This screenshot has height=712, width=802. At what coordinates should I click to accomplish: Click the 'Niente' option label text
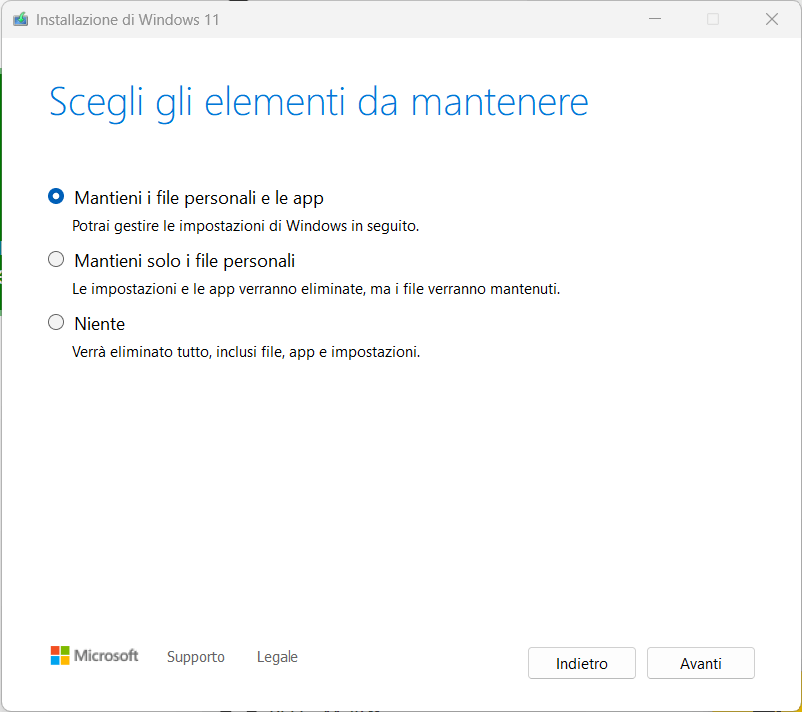tap(100, 324)
